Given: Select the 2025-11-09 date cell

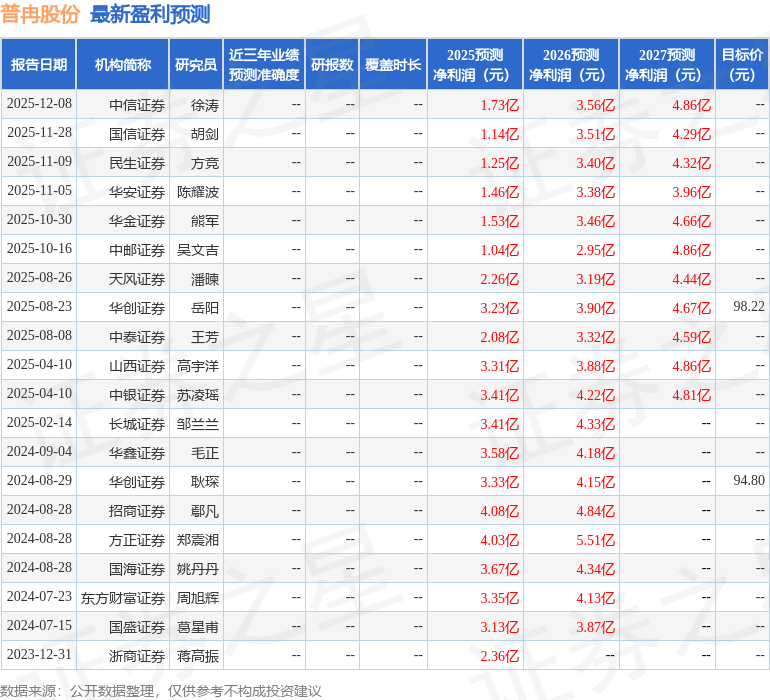Looking at the screenshot, I should coord(39,162).
